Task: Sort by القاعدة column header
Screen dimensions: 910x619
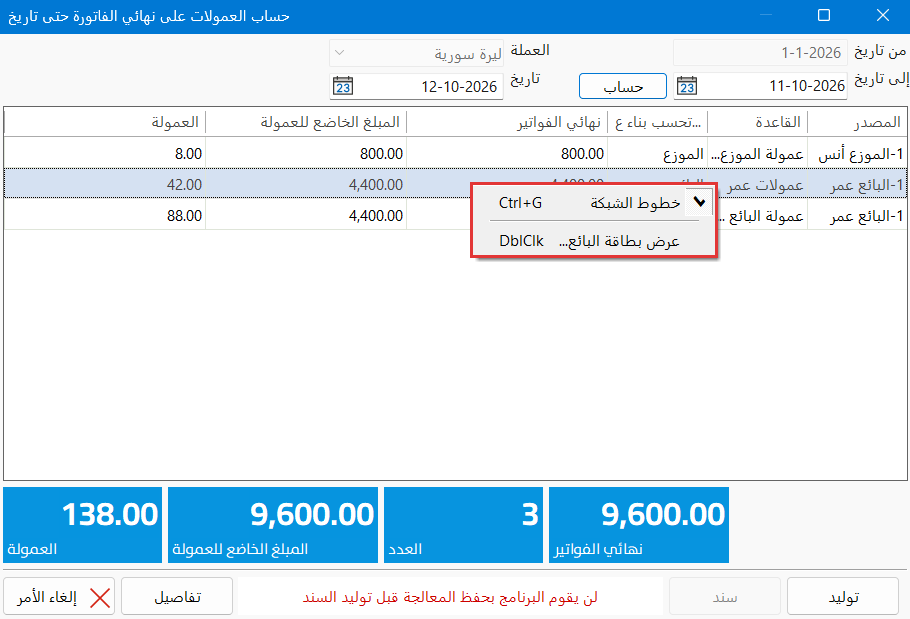Action: [757, 122]
